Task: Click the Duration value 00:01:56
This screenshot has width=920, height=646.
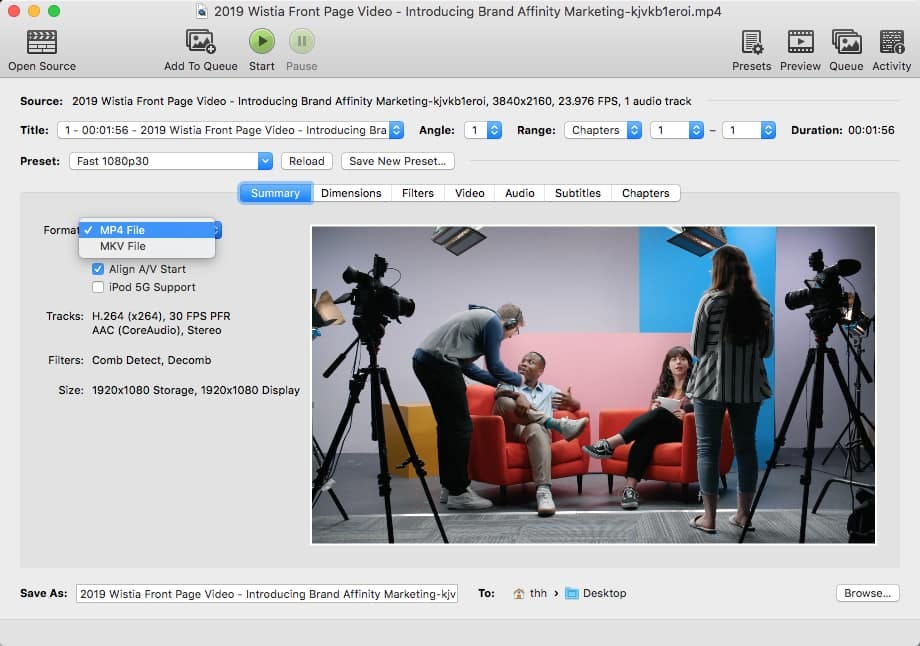Action: [871, 130]
